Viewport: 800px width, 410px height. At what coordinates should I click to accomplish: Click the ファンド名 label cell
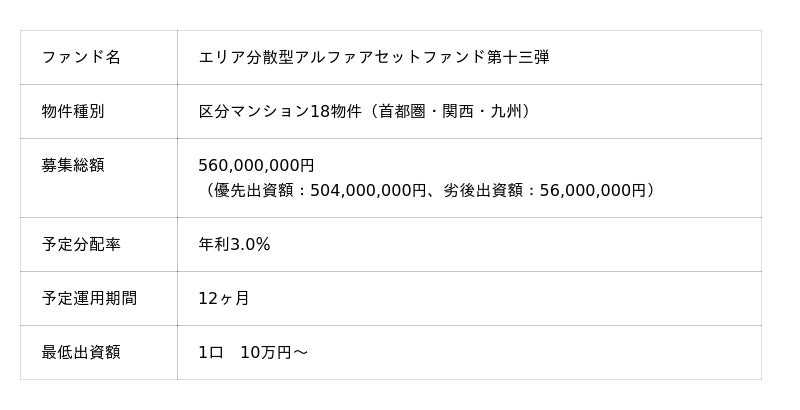(x=81, y=57)
